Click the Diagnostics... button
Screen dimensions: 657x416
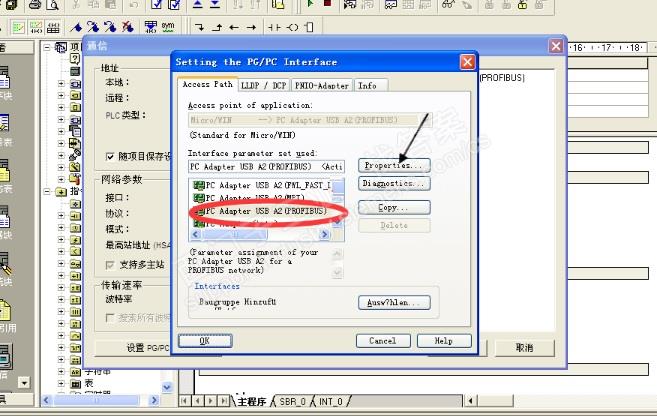394,183
